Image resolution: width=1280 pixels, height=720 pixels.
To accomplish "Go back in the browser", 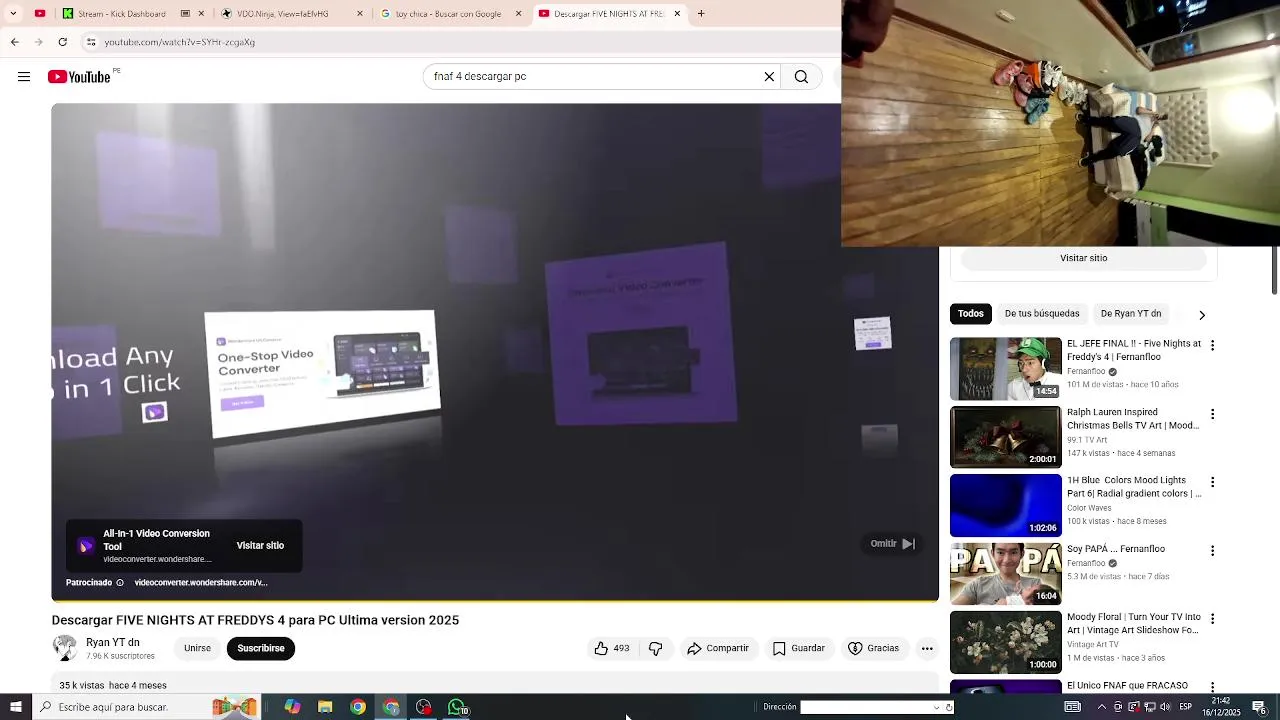I will tap(15, 42).
